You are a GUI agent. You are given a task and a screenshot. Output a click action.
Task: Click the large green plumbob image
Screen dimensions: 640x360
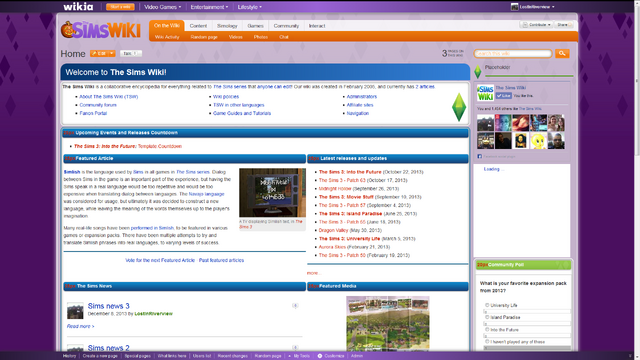pos(459,107)
